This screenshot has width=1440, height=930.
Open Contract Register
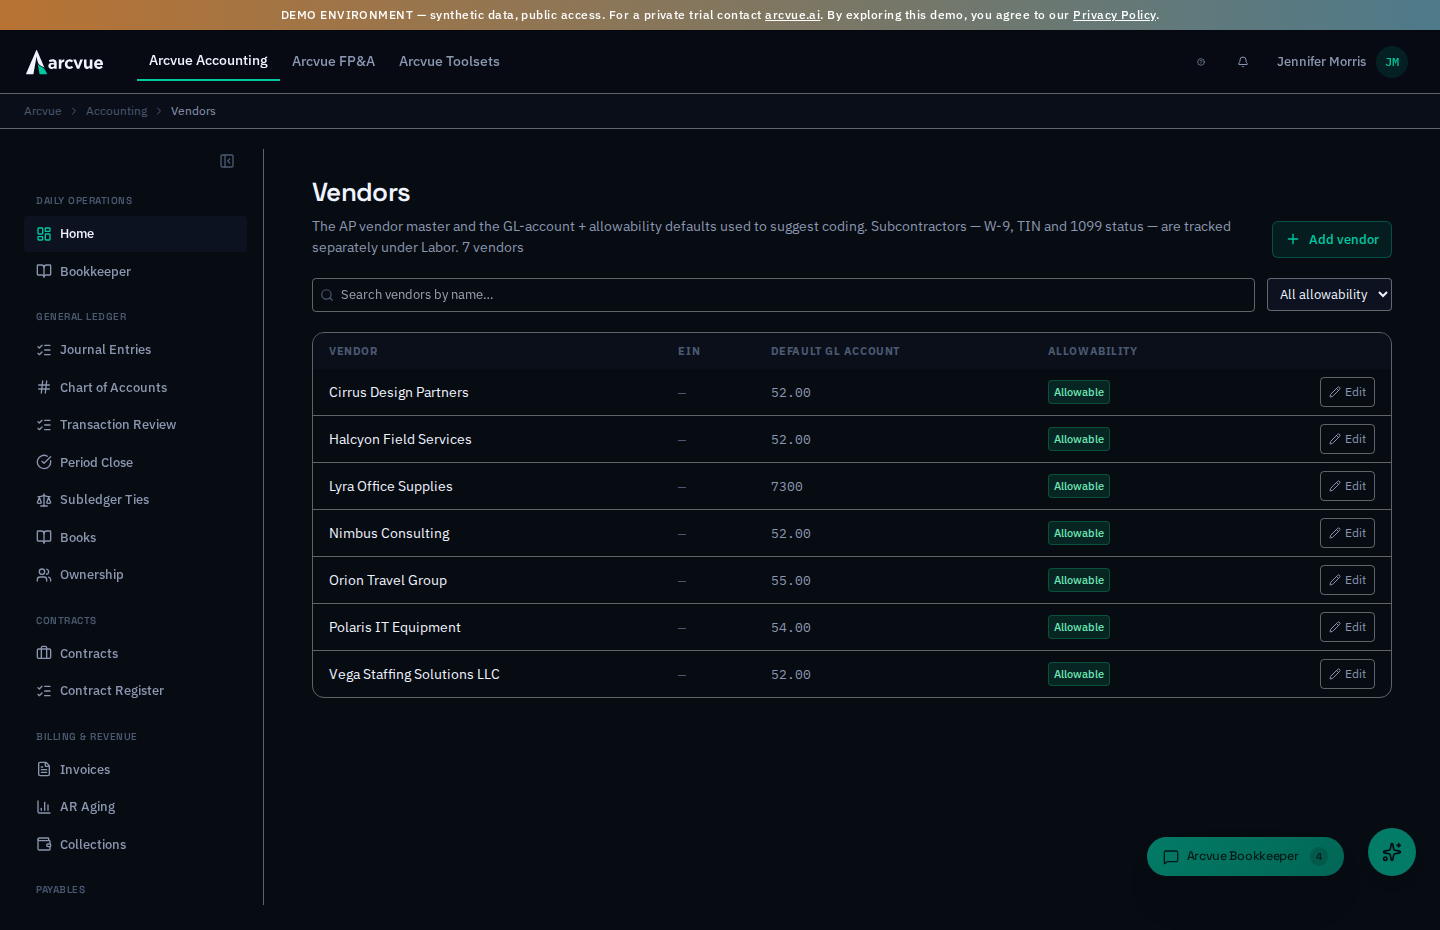(x=135, y=691)
